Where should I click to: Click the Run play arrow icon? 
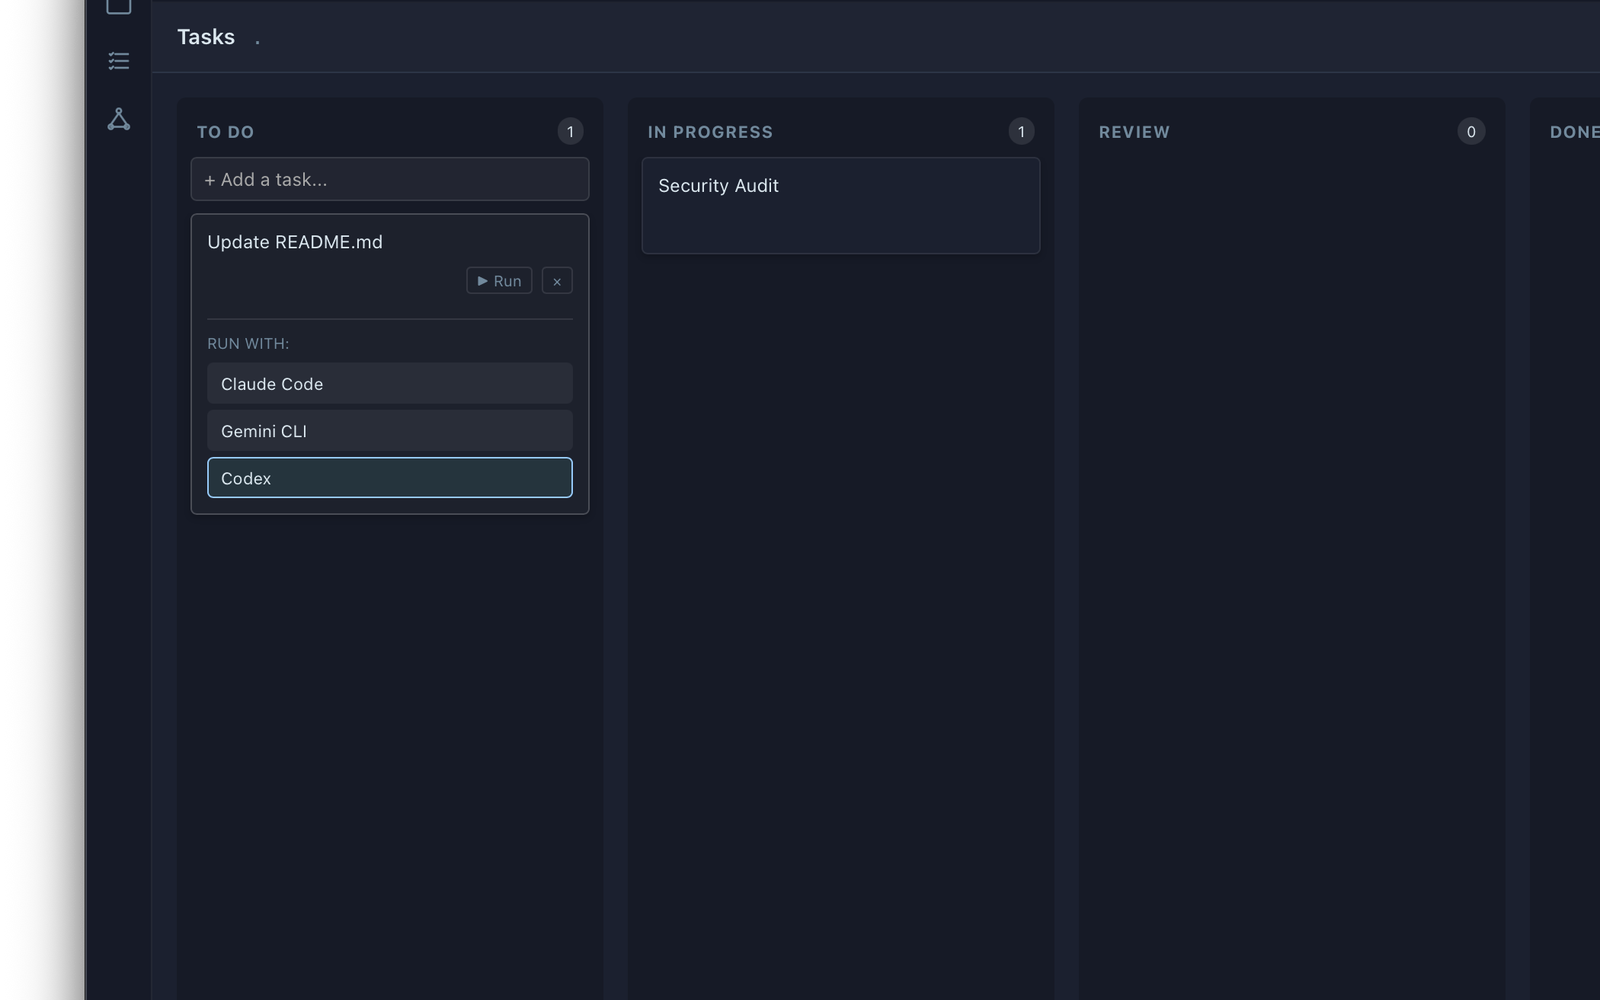pyautogui.click(x=483, y=280)
